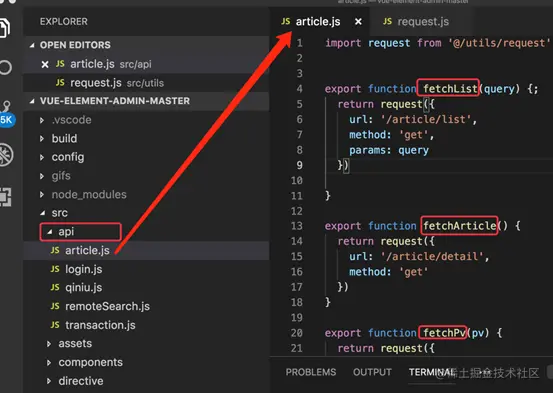The image size is (553, 393).
Task: Click 'params: query' on line 8
Action: (389, 150)
